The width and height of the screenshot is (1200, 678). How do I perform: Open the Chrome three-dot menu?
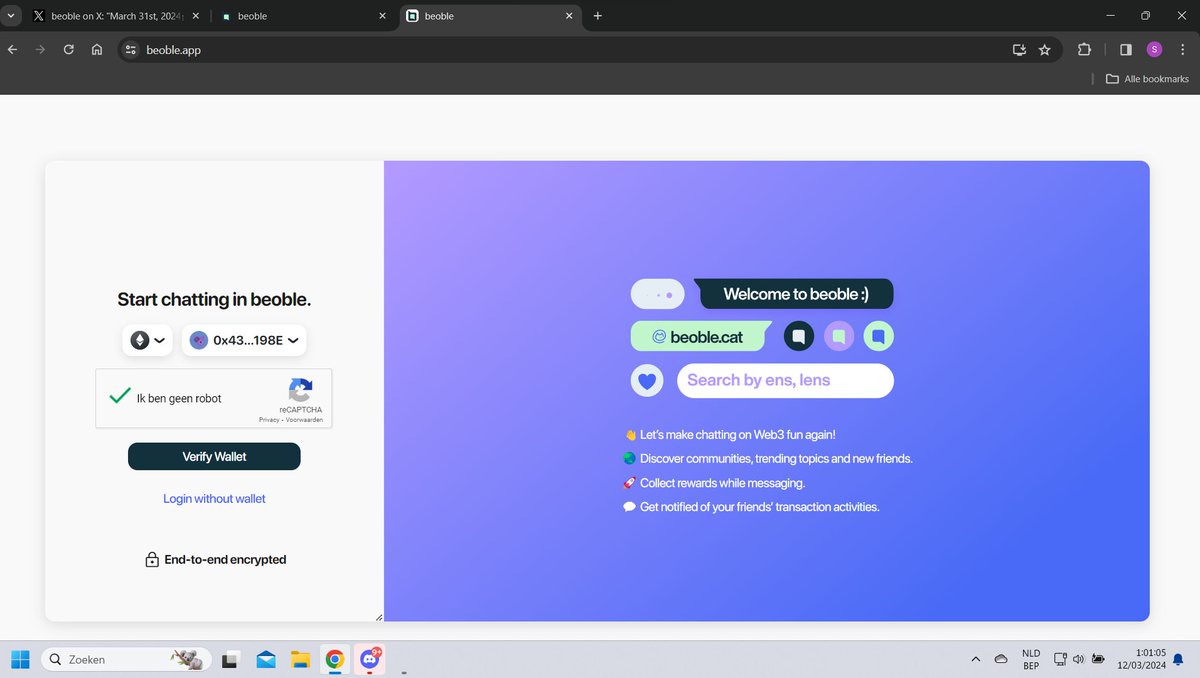pyautogui.click(x=1183, y=49)
